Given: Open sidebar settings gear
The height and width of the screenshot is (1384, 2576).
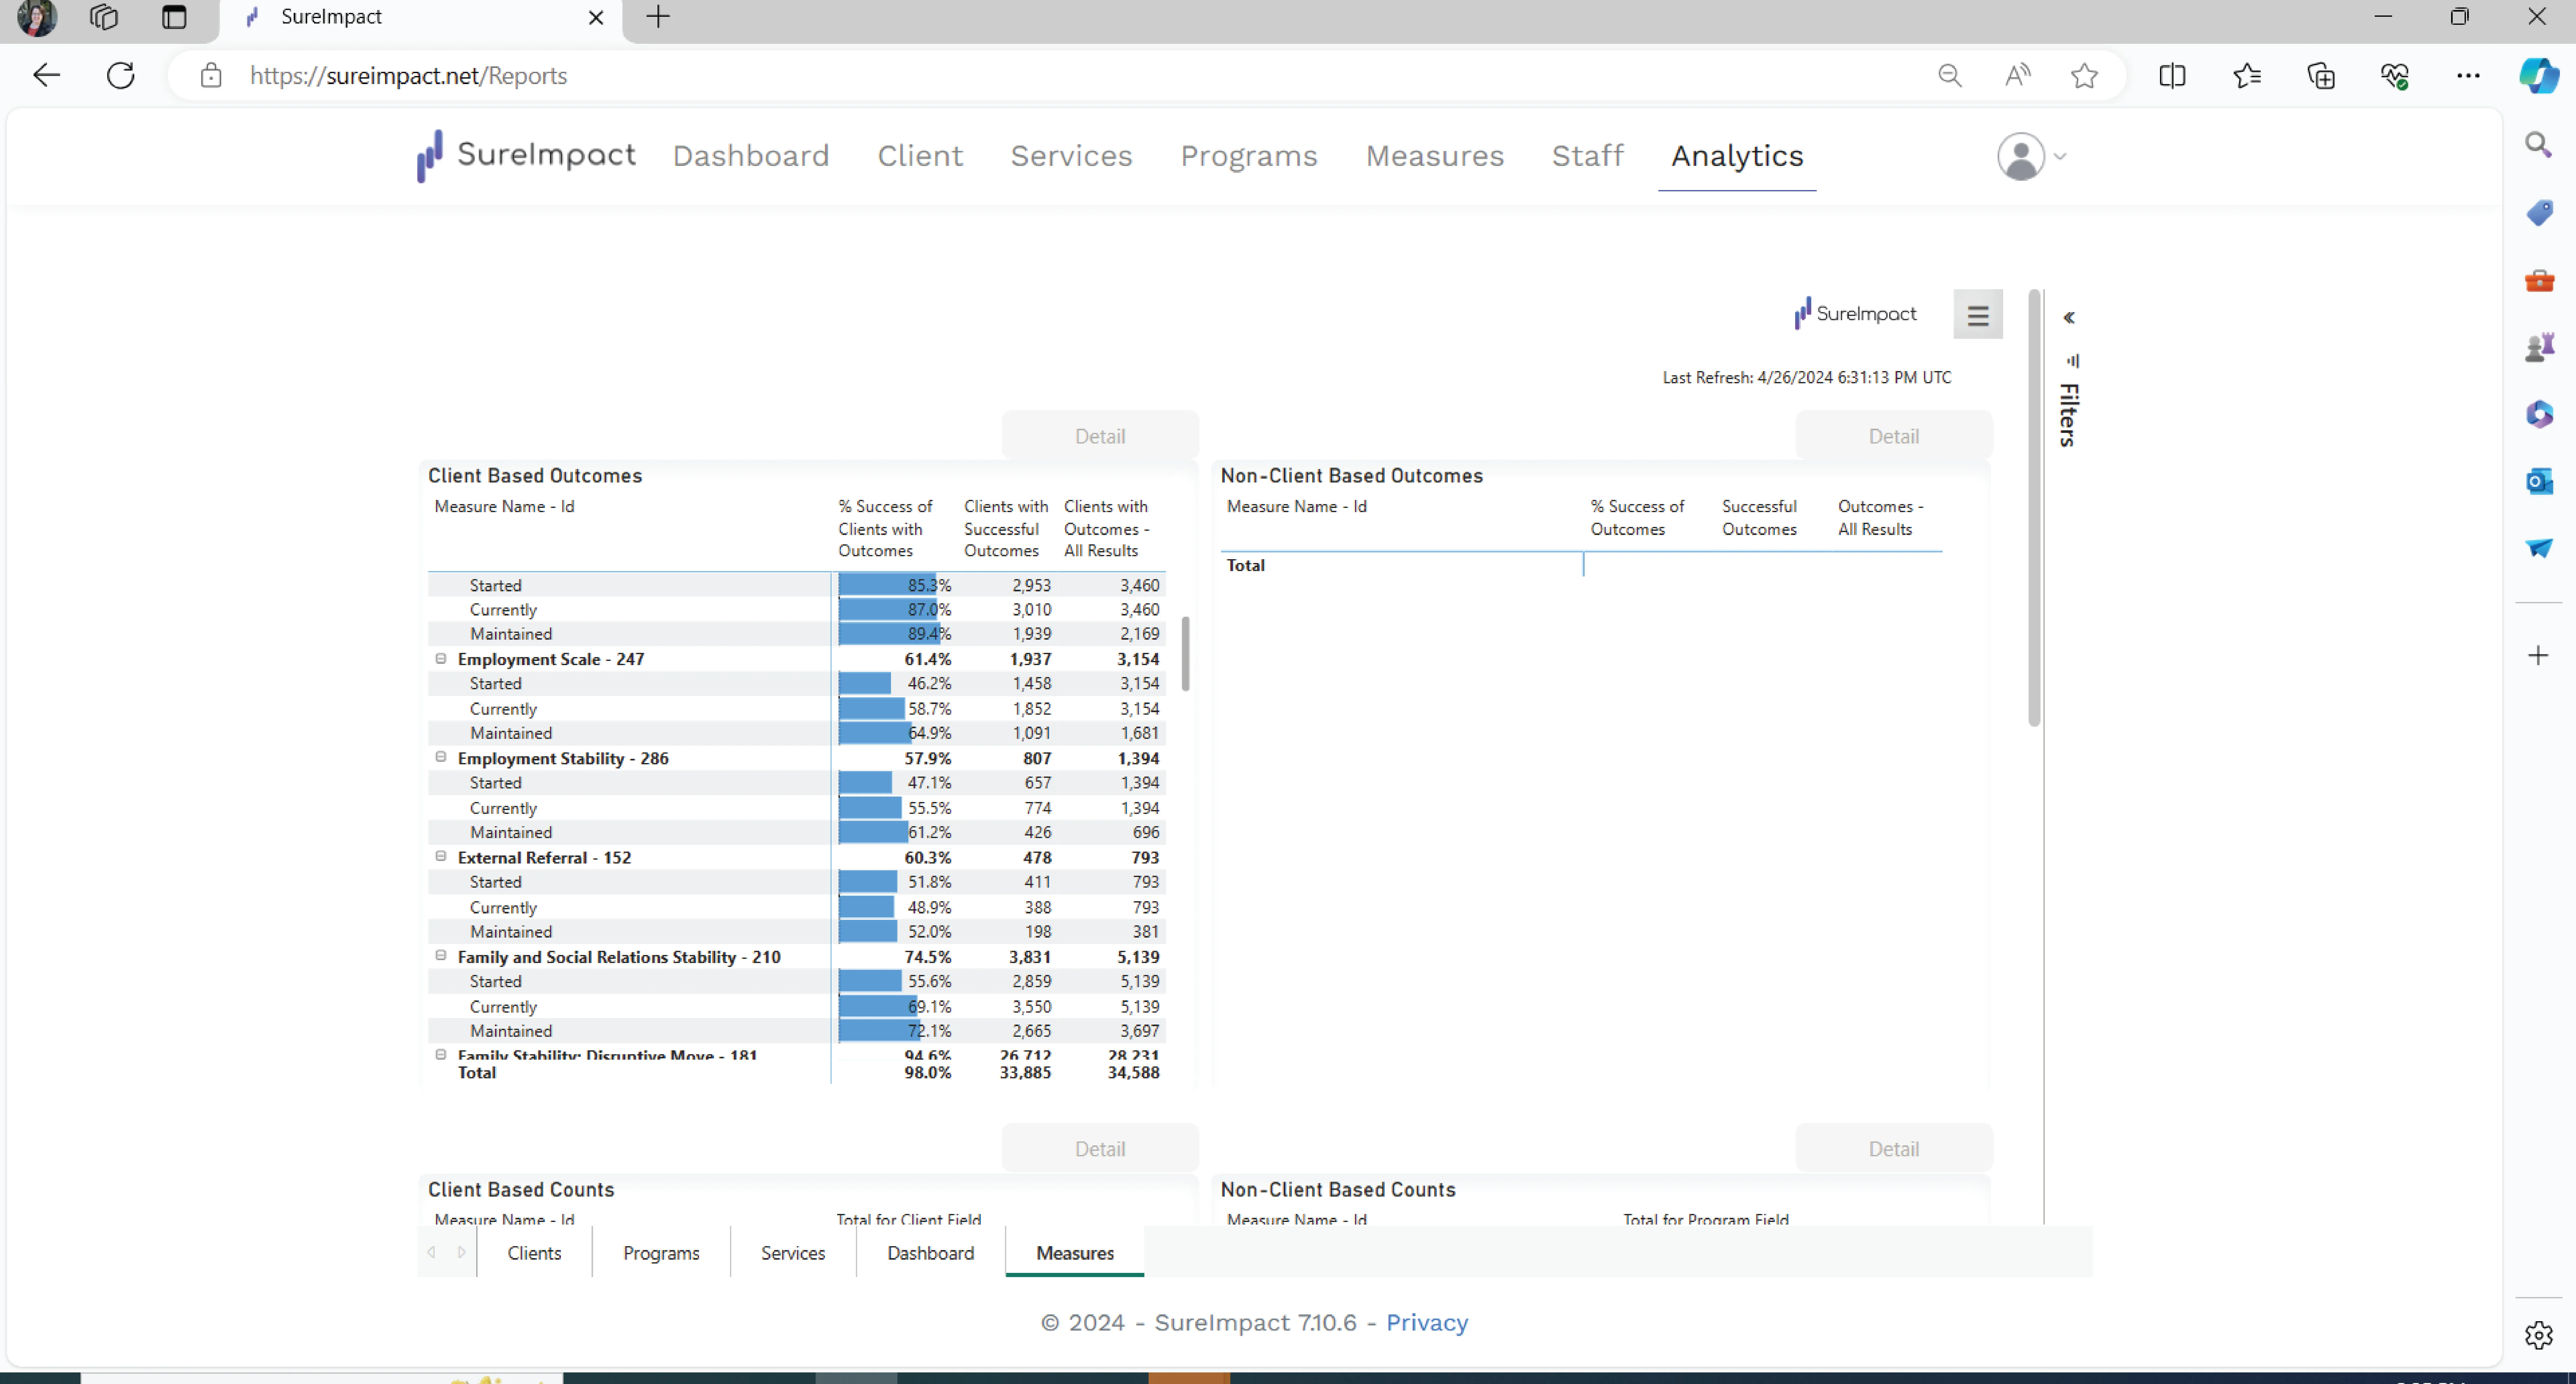Looking at the screenshot, I should pos(2539,1335).
